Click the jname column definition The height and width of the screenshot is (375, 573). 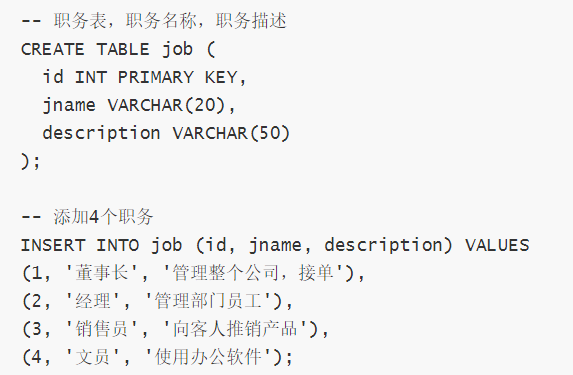point(139,106)
